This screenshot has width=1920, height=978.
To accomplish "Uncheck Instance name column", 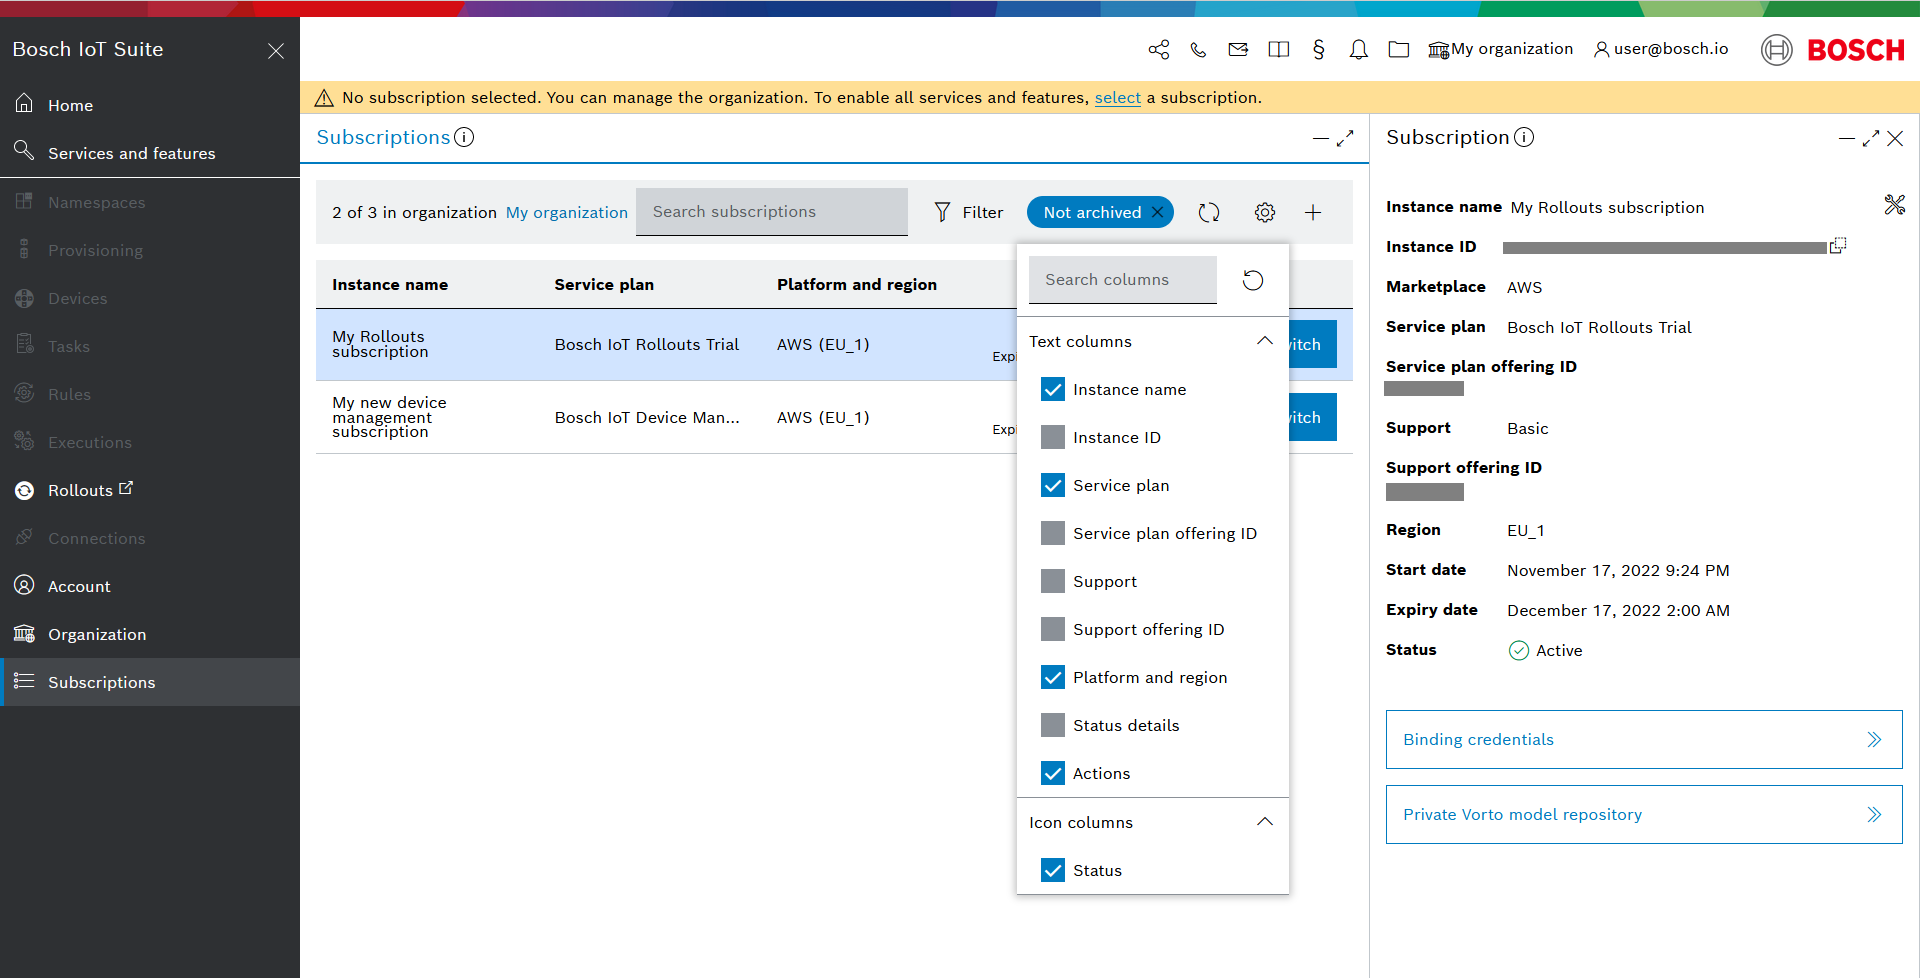I will 1053,389.
